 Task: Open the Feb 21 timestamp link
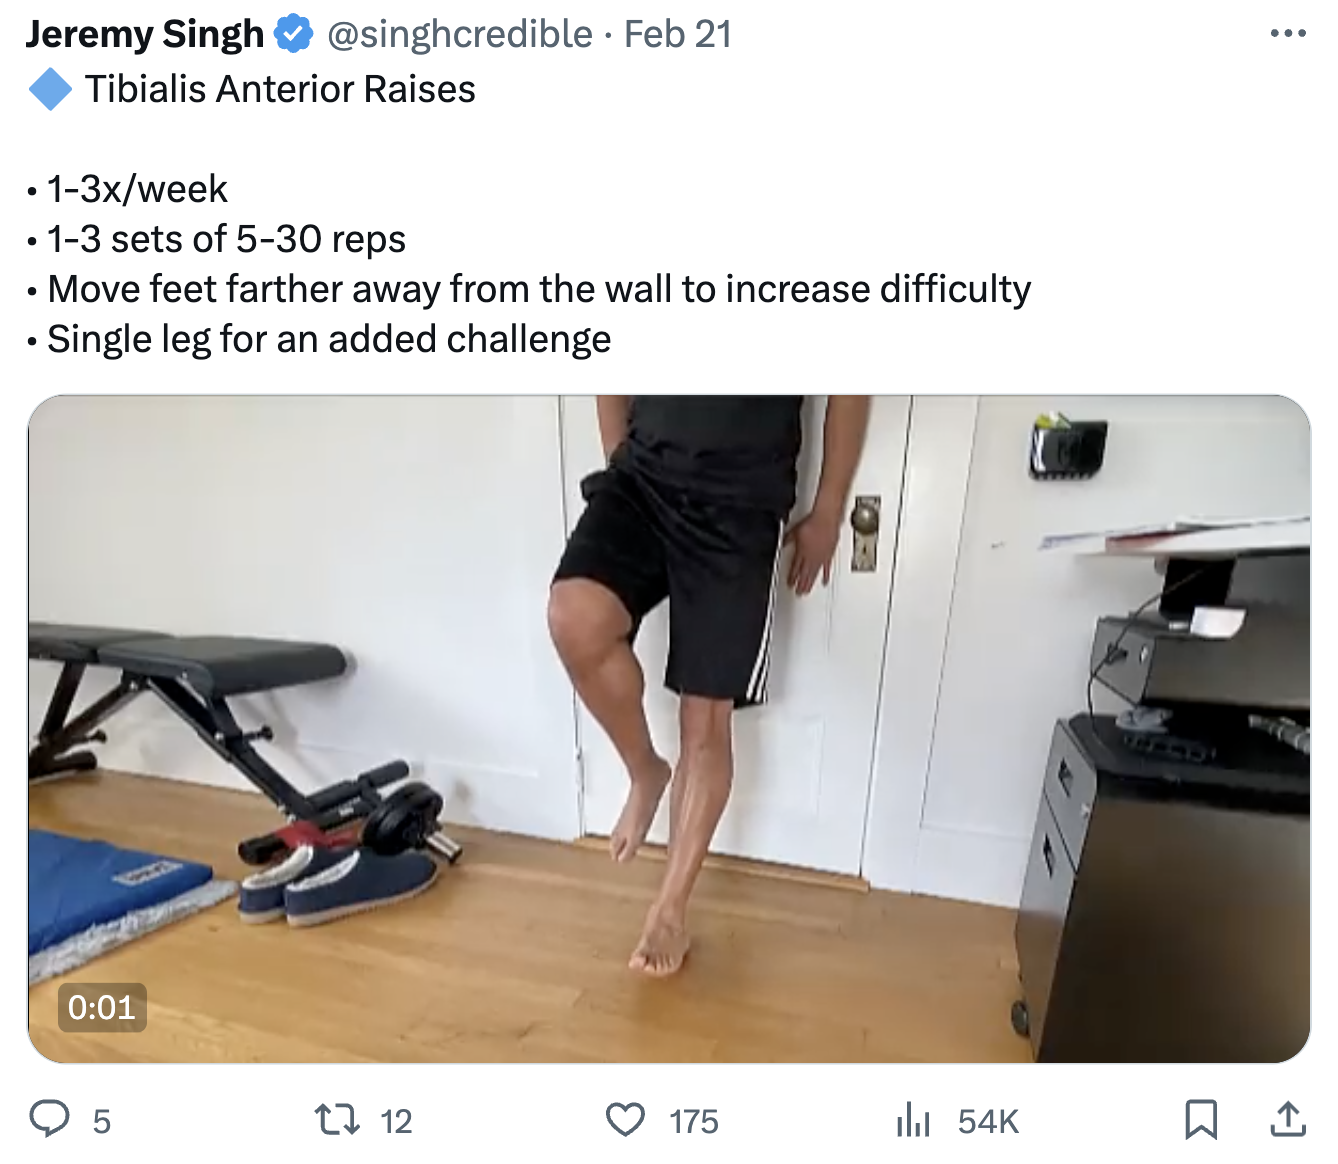click(678, 34)
